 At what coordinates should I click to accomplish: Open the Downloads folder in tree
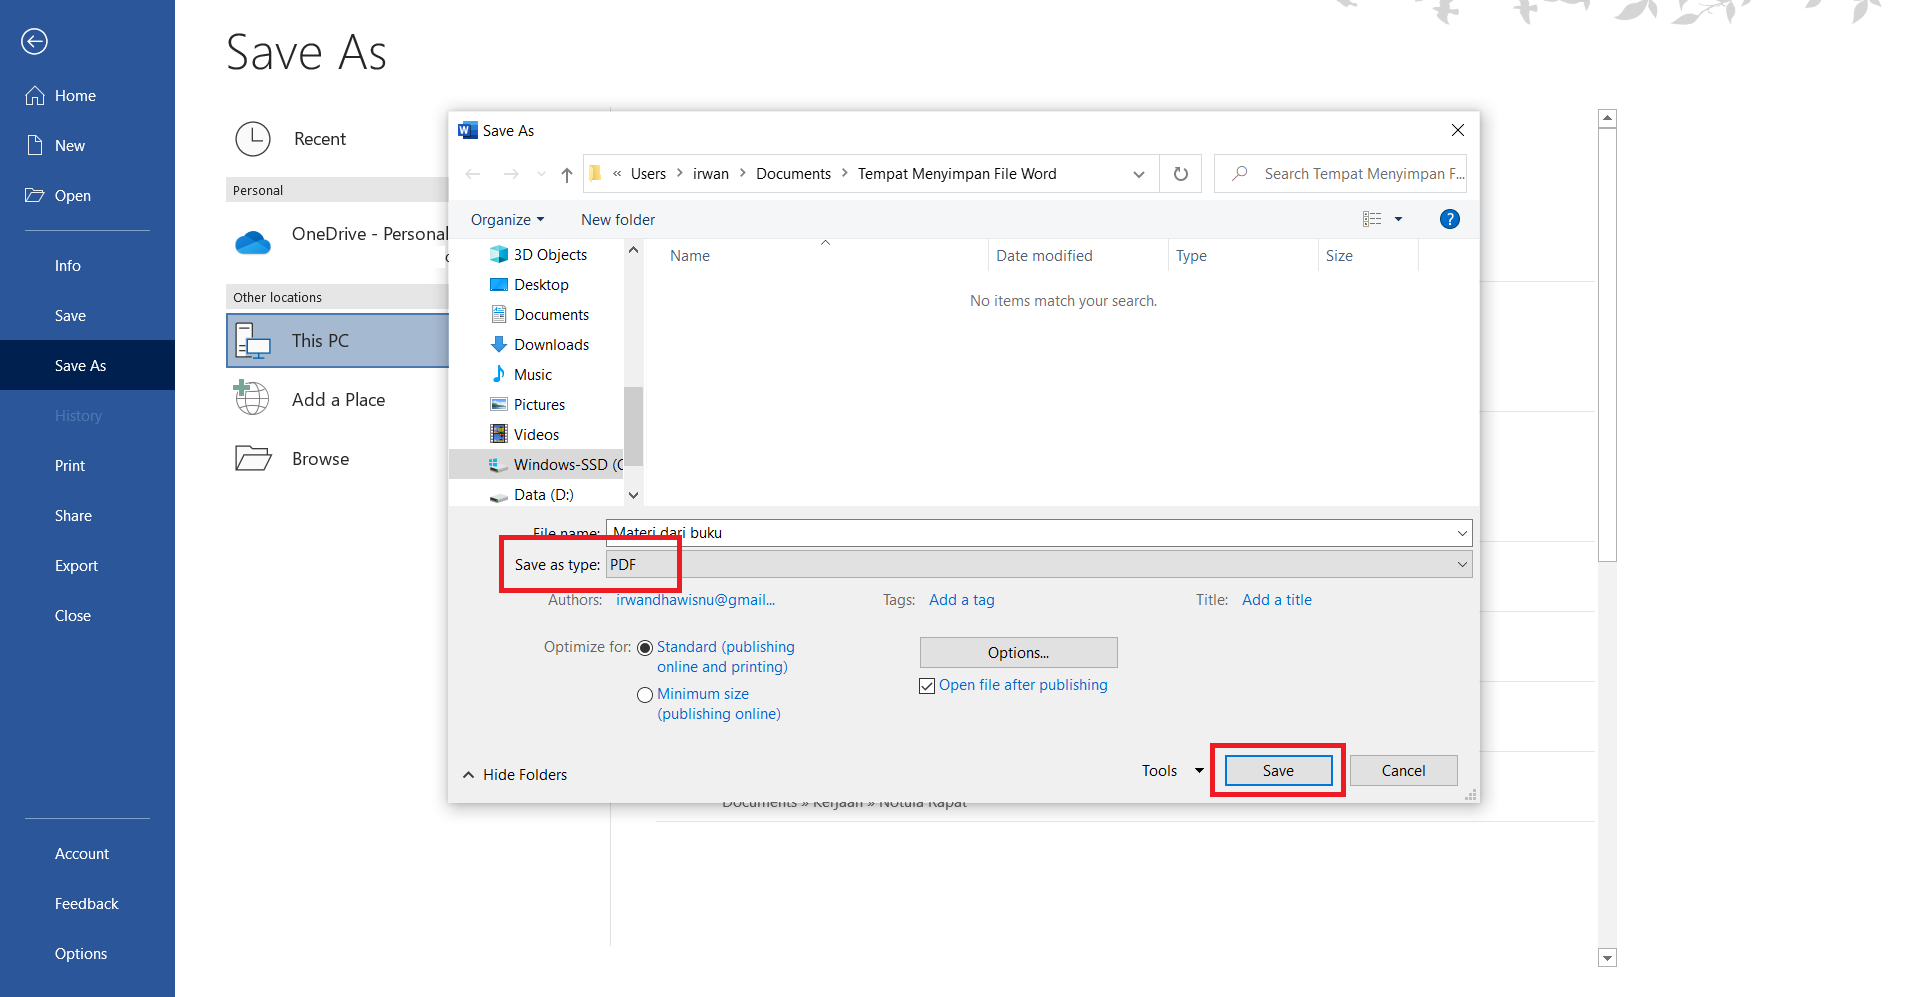coord(551,345)
